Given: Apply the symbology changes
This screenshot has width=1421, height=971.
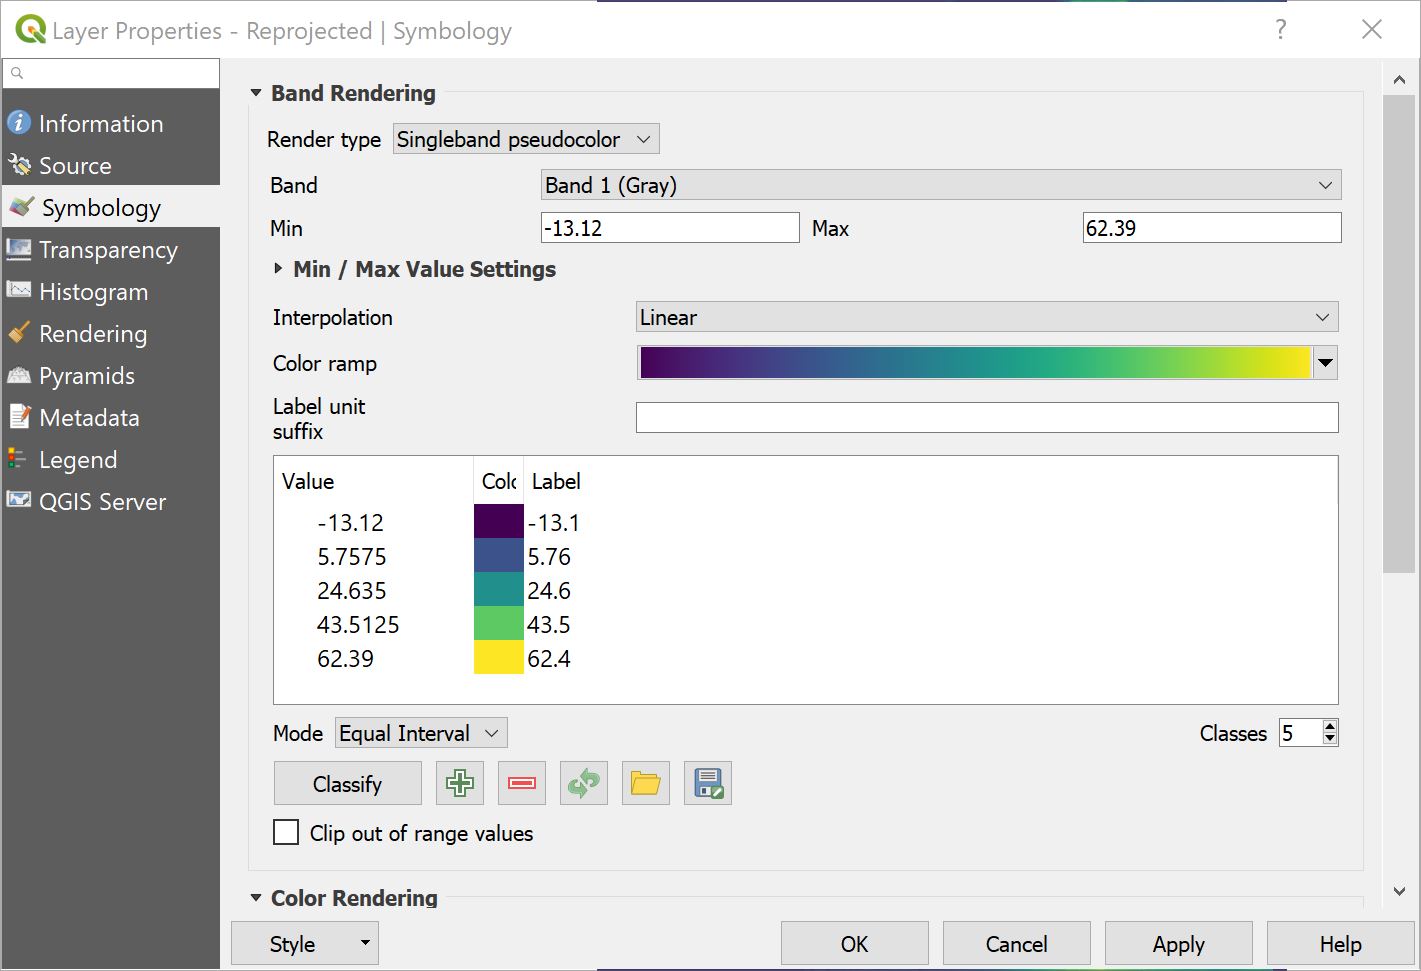Looking at the screenshot, I should (x=1178, y=943).
